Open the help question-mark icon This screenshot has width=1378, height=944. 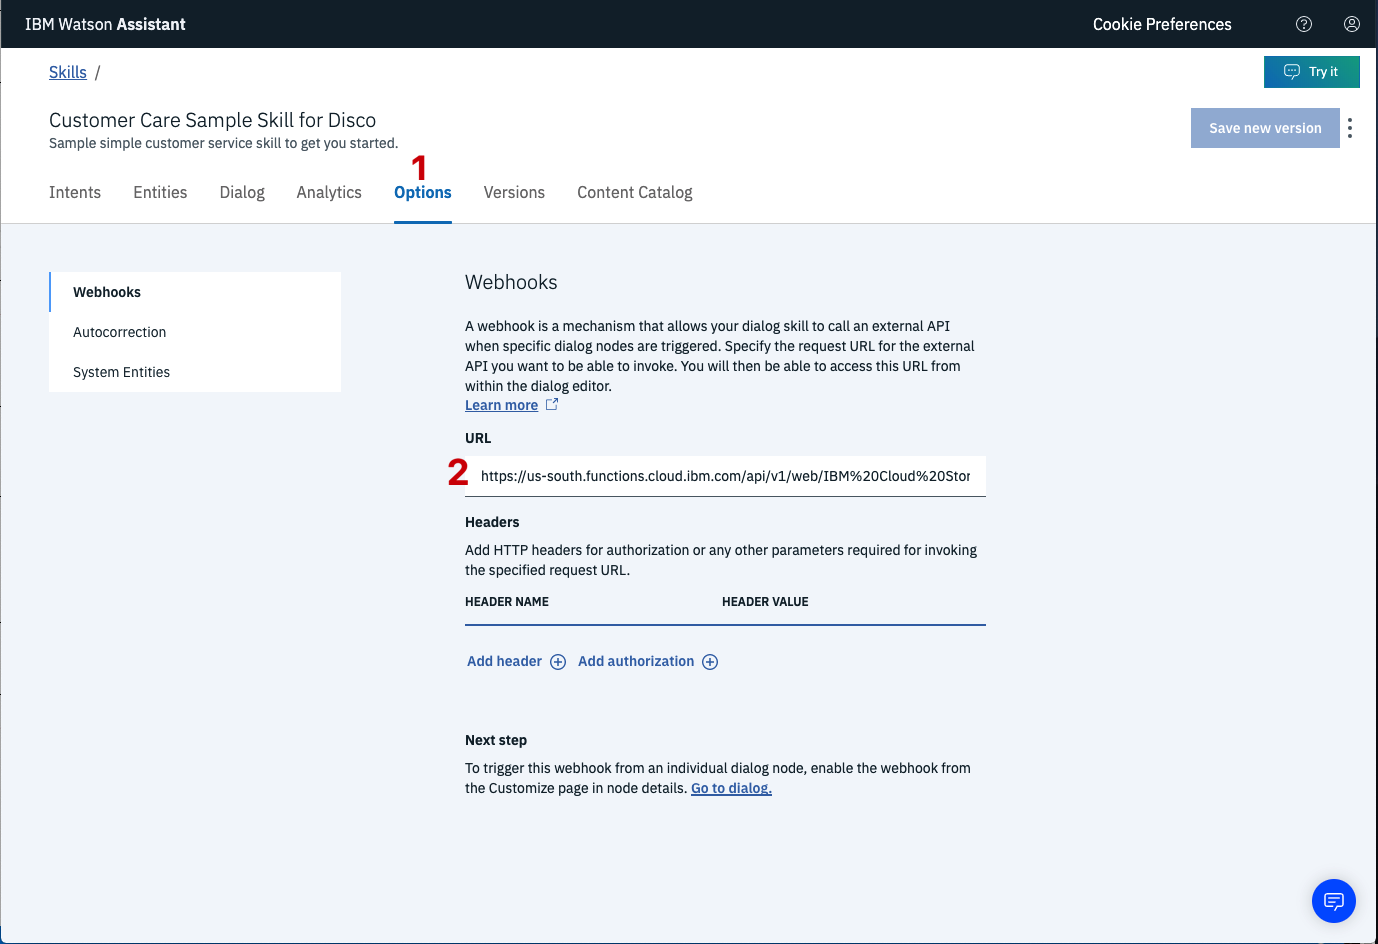coord(1304,24)
